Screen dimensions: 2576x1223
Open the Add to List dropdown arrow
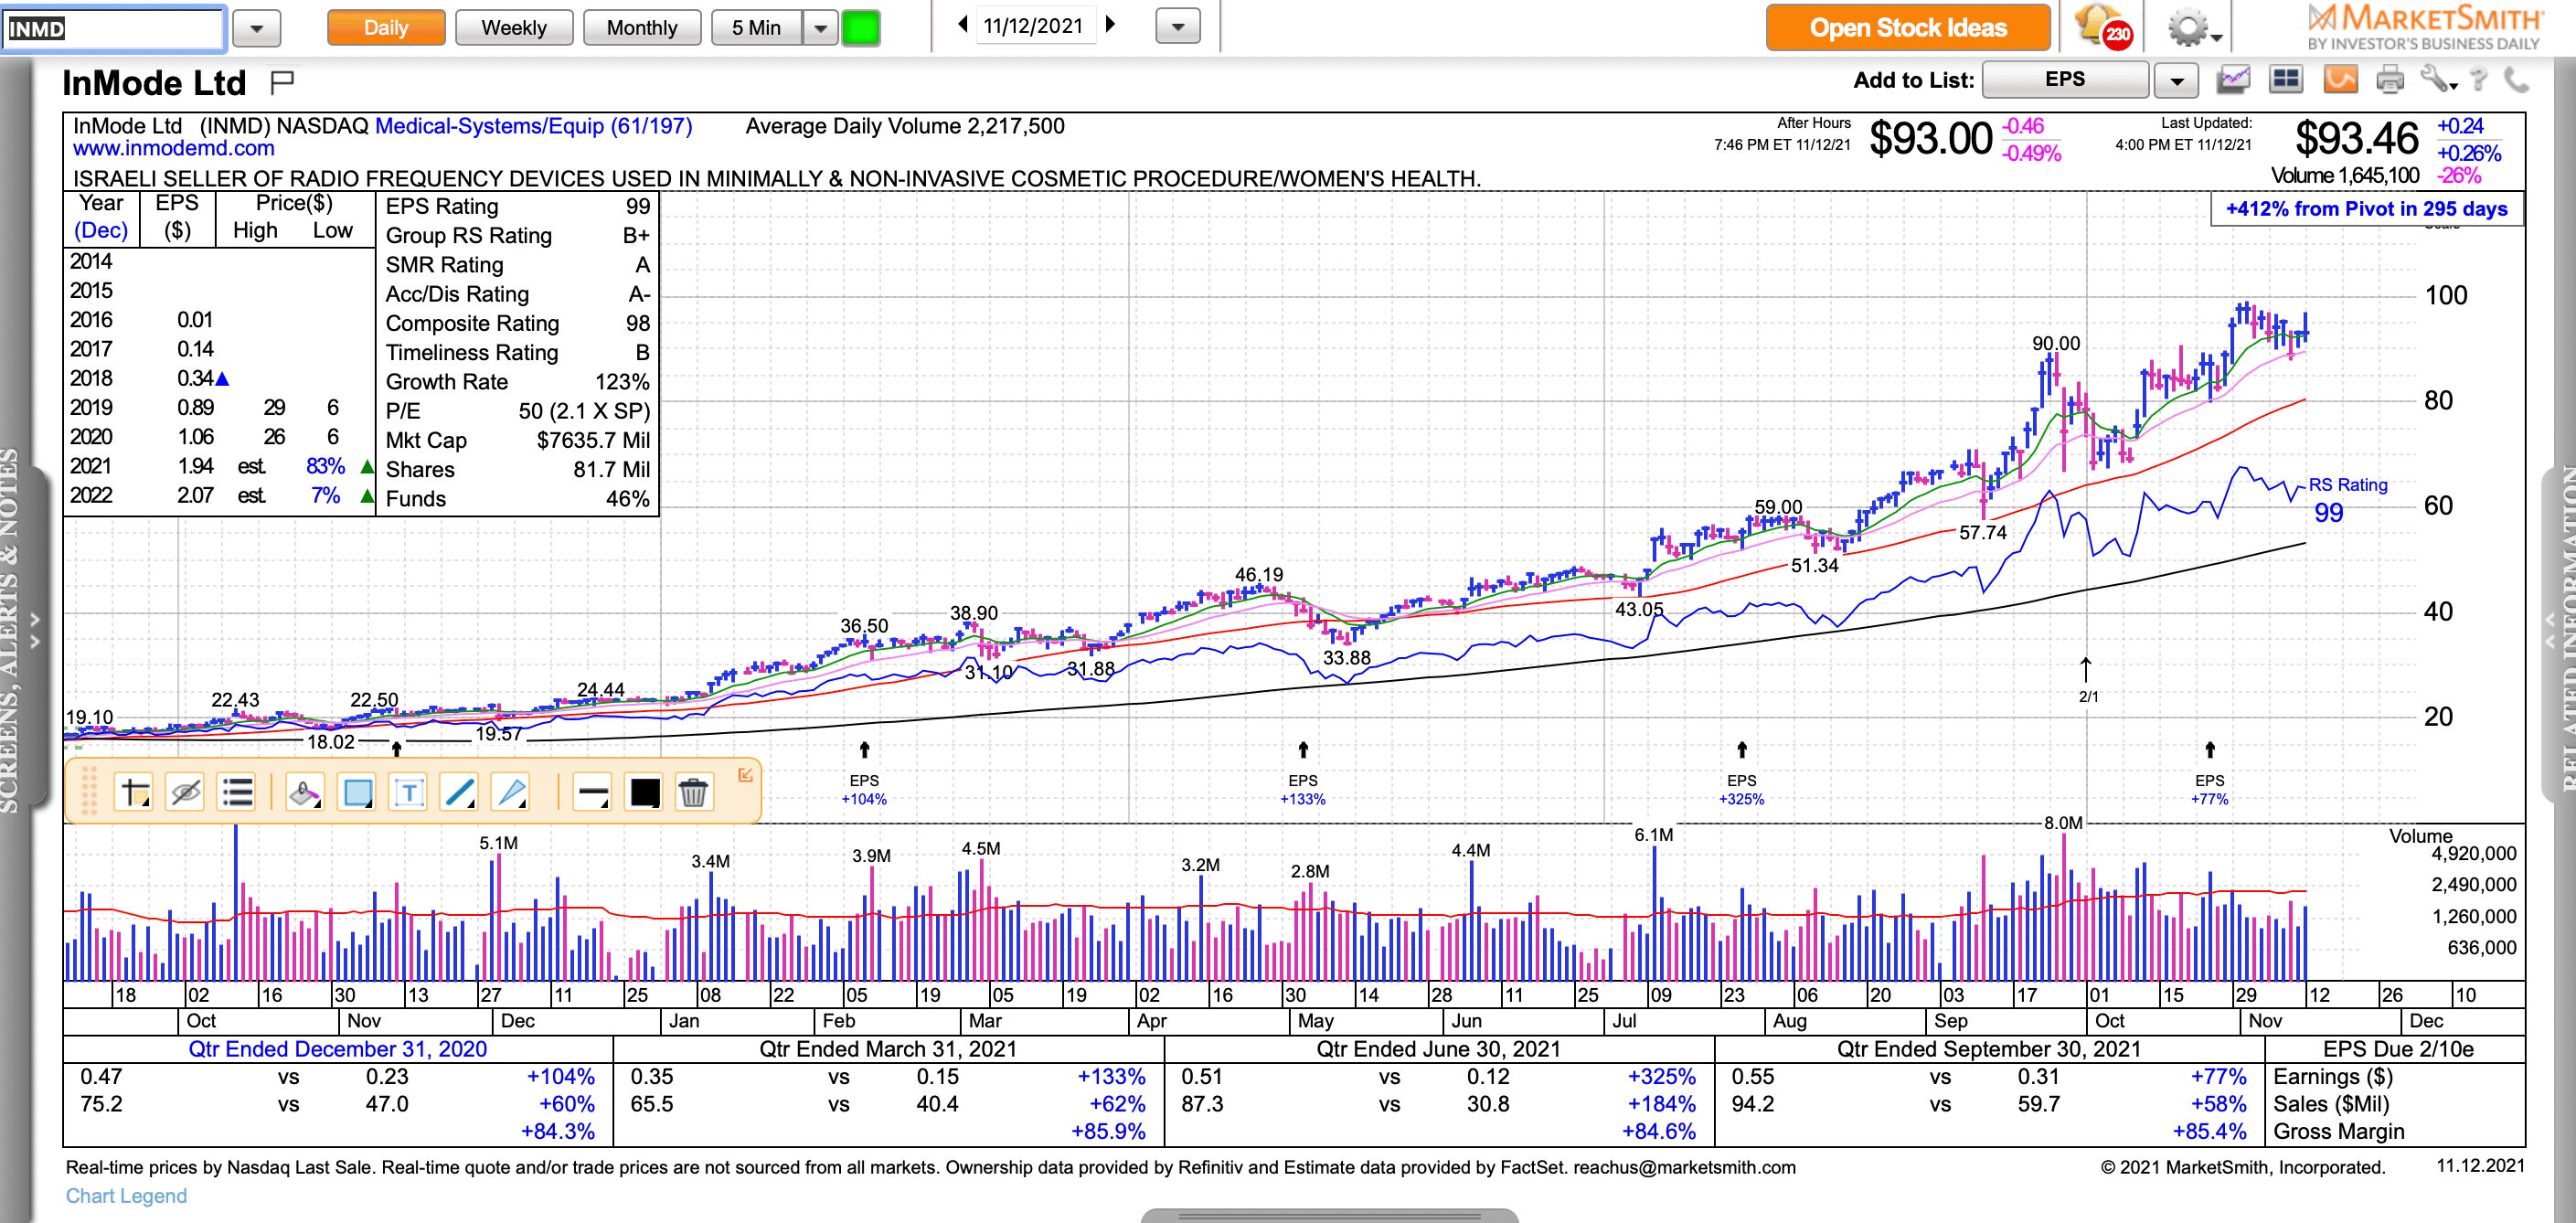click(x=2176, y=80)
